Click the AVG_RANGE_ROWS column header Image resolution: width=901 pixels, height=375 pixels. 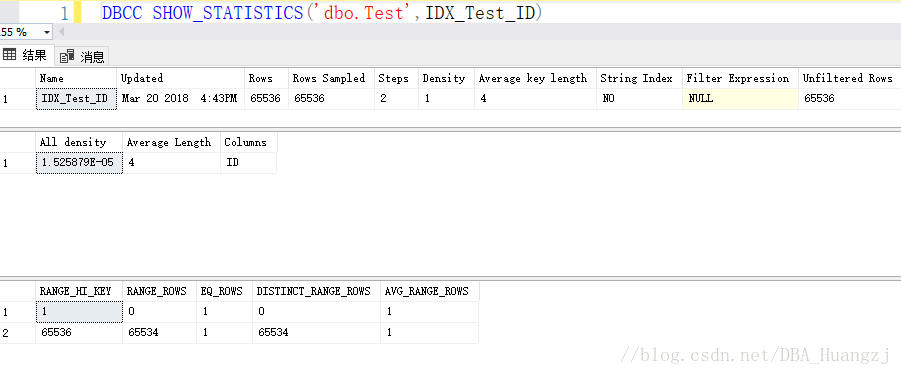(x=429, y=291)
